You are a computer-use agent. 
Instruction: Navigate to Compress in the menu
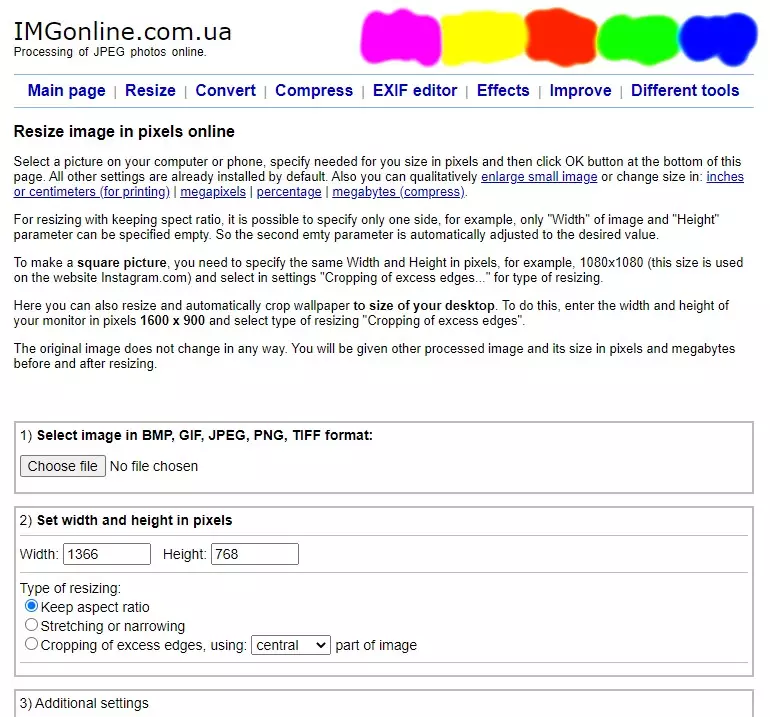pyautogui.click(x=314, y=90)
